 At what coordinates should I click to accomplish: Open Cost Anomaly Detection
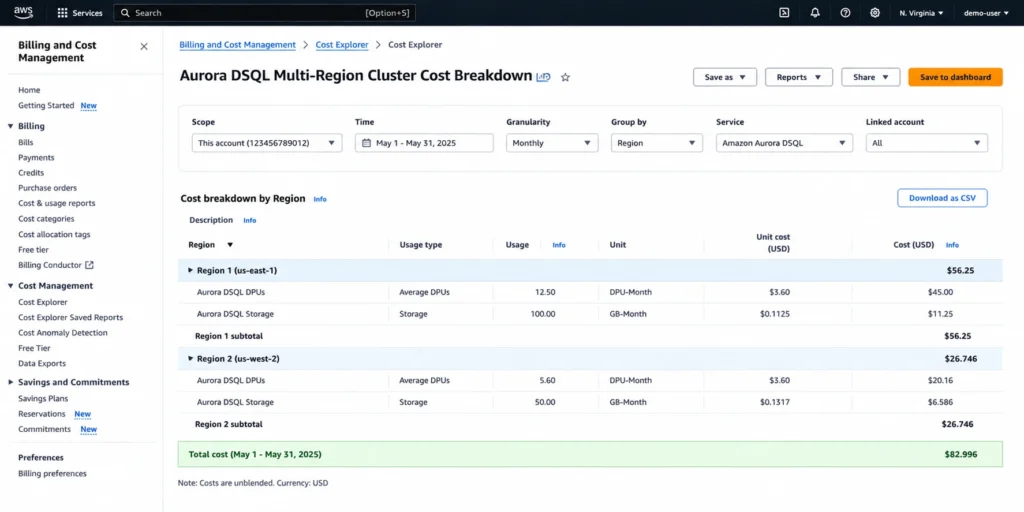pos(63,333)
